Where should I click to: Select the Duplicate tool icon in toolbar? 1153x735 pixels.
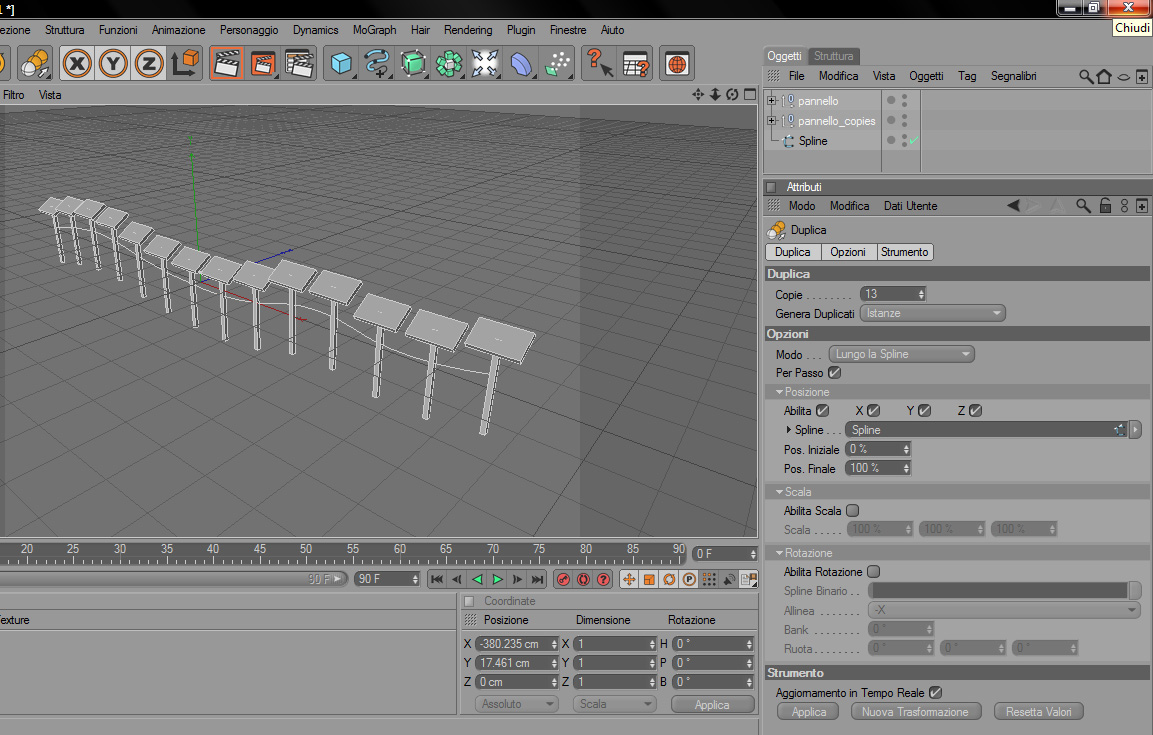35,63
